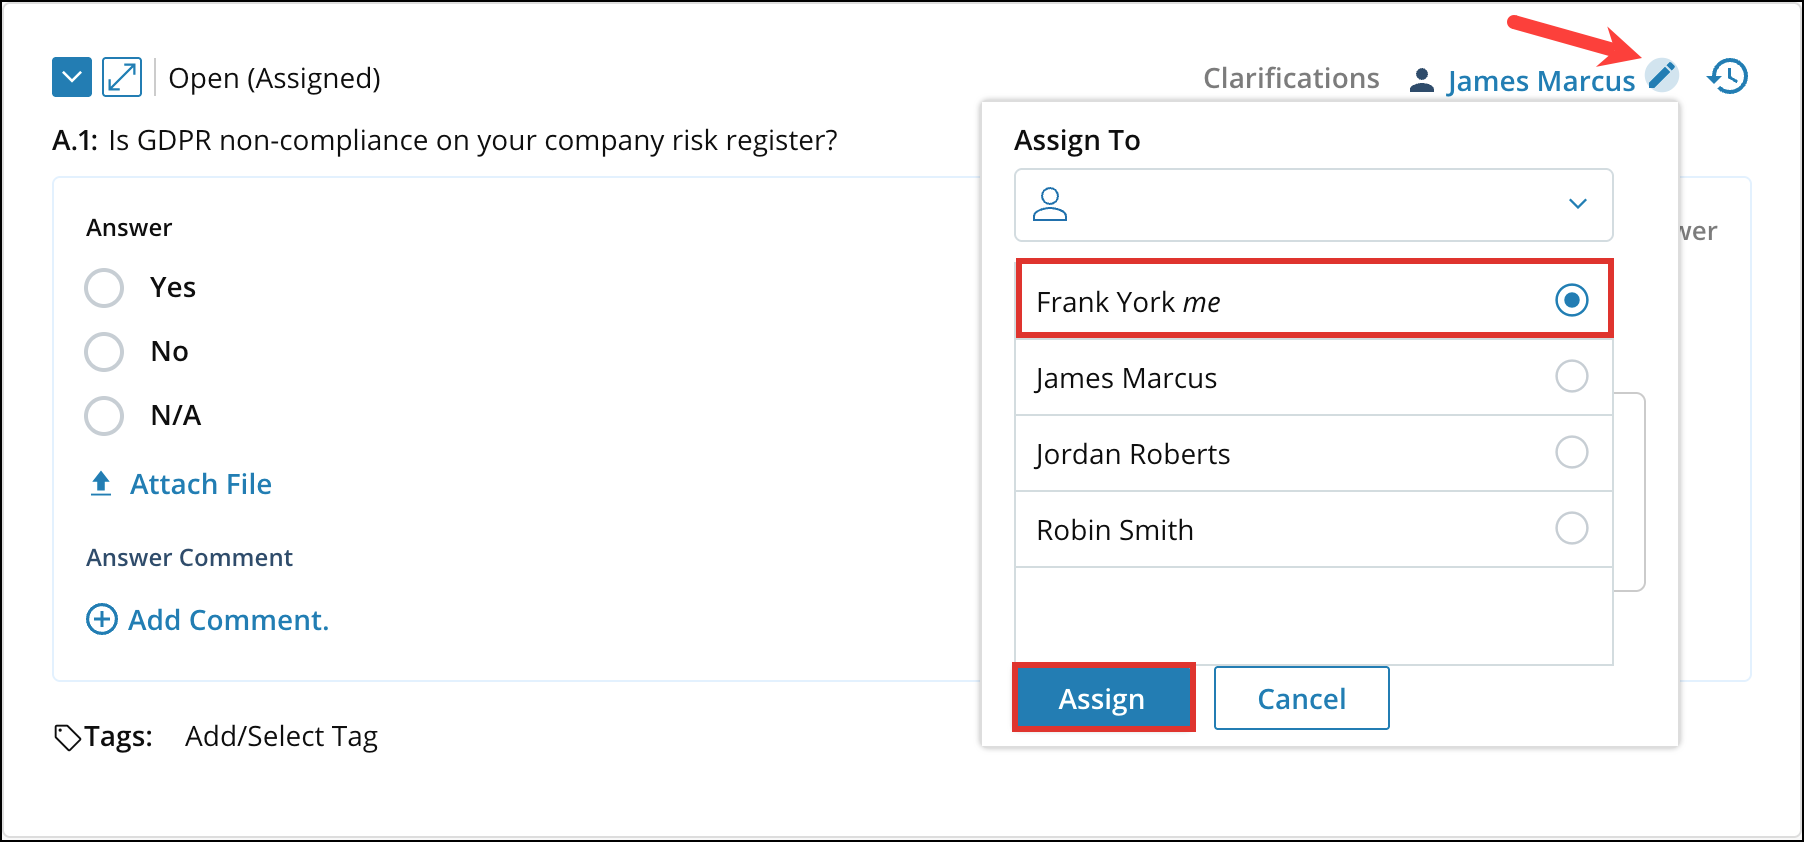
Task: Click the plus icon for Add Comment
Action: (x=102, y=620)
